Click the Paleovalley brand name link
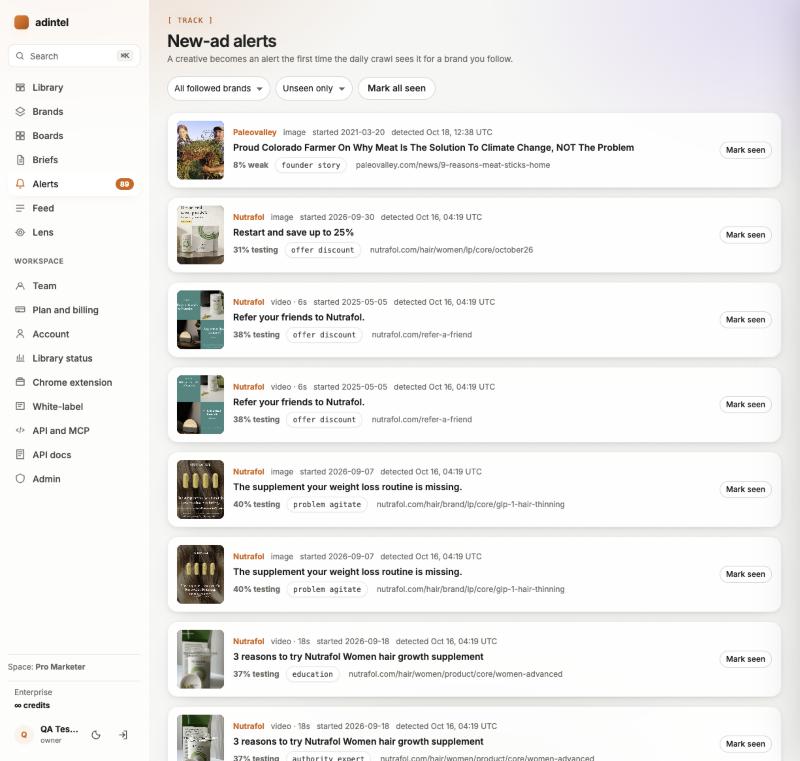Viewport: 800px width, 761px height. tap(255, 132)
